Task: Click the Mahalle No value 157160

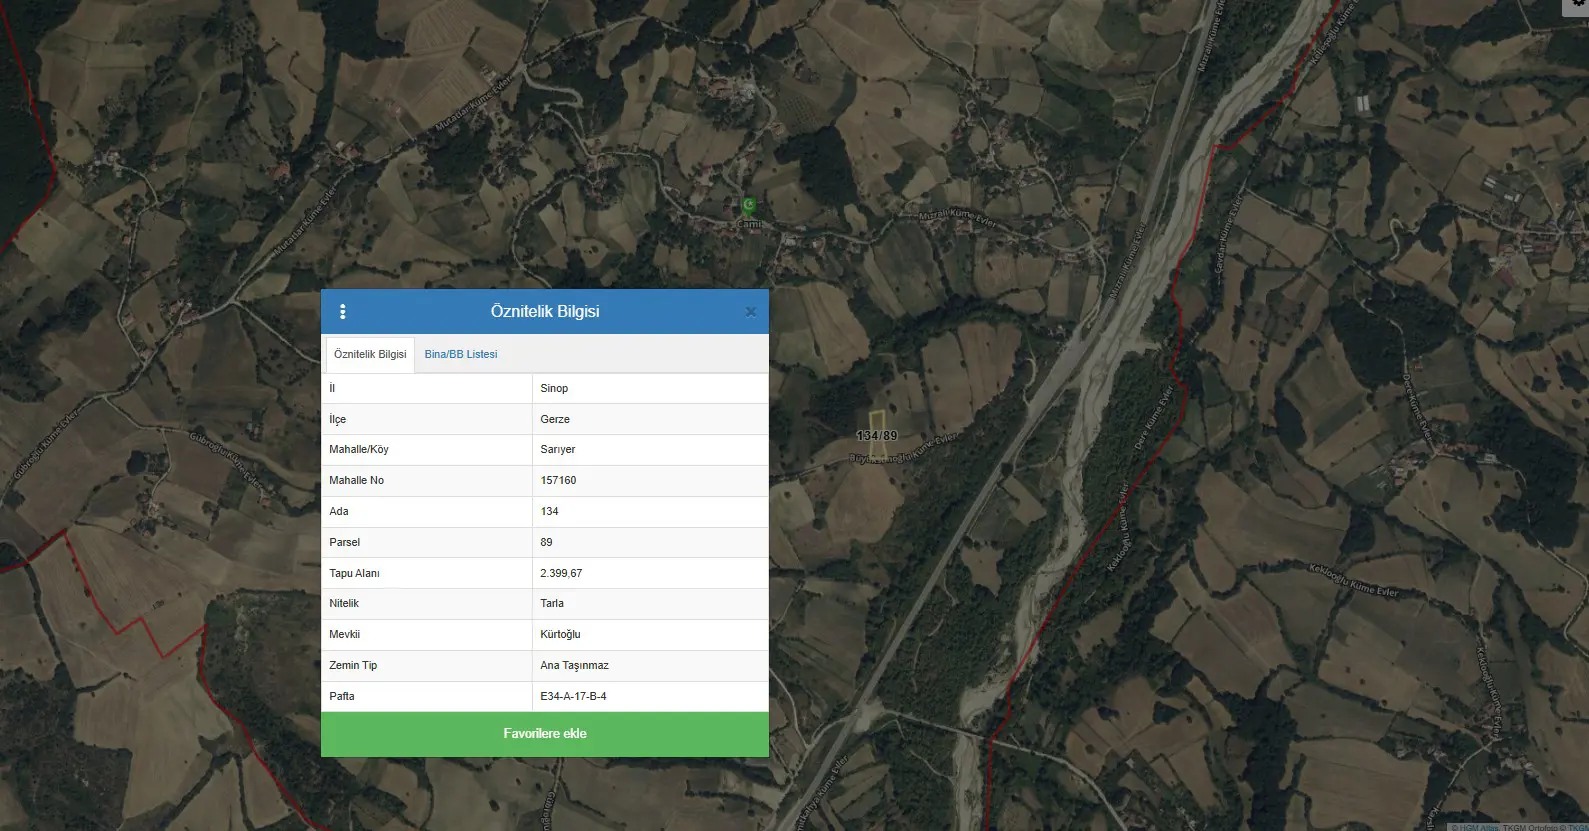Action: tap(558, 480)
